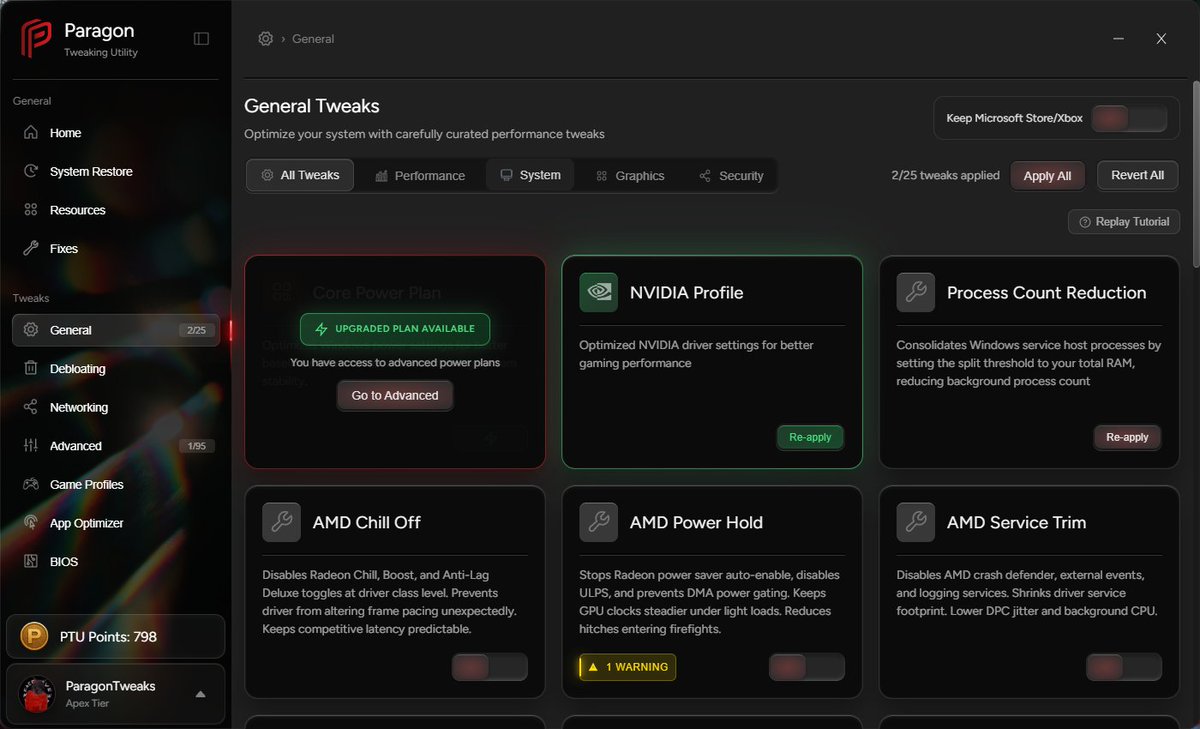
Task: Click the App Optimizer rocket icon
Action: (x=31, y=523)
